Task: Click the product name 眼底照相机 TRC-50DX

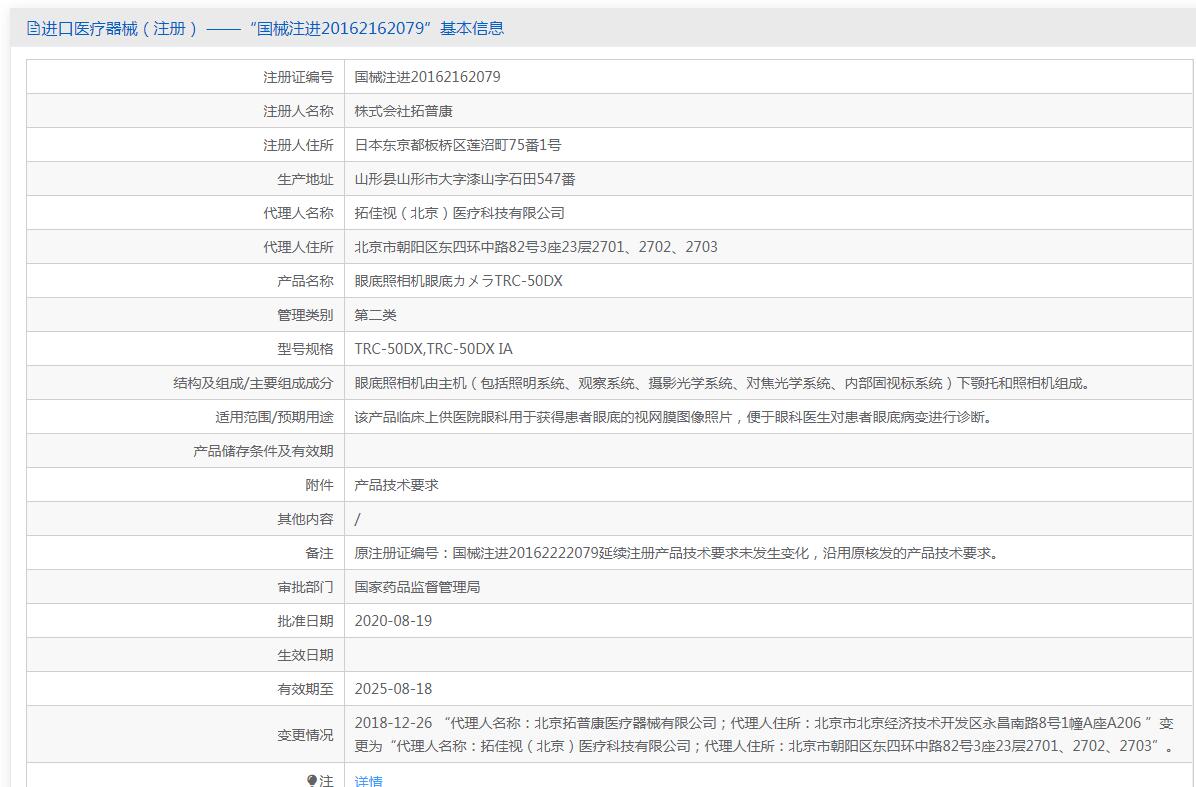Action: pyautogui.click(x=458, y=281)
